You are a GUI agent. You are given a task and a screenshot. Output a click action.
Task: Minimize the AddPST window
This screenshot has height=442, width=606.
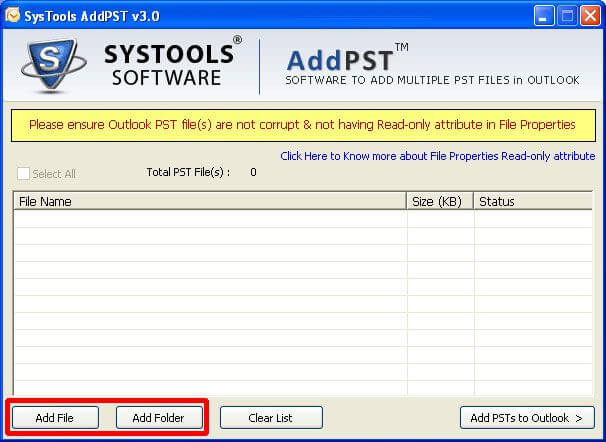tap(544, 16)
